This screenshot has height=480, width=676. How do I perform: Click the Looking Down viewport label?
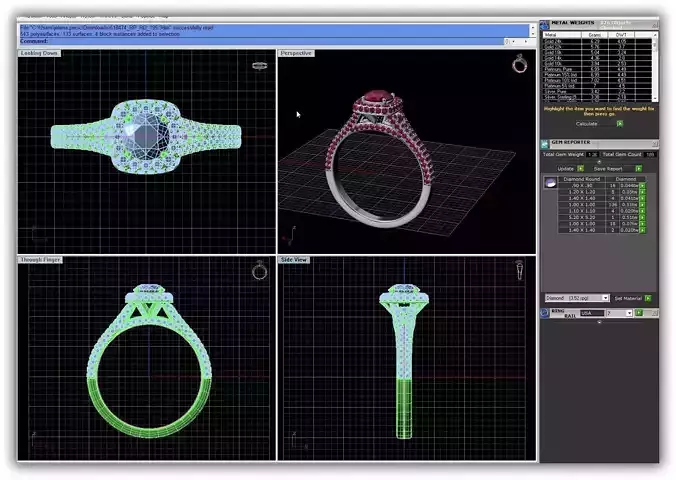coord(39,53)
